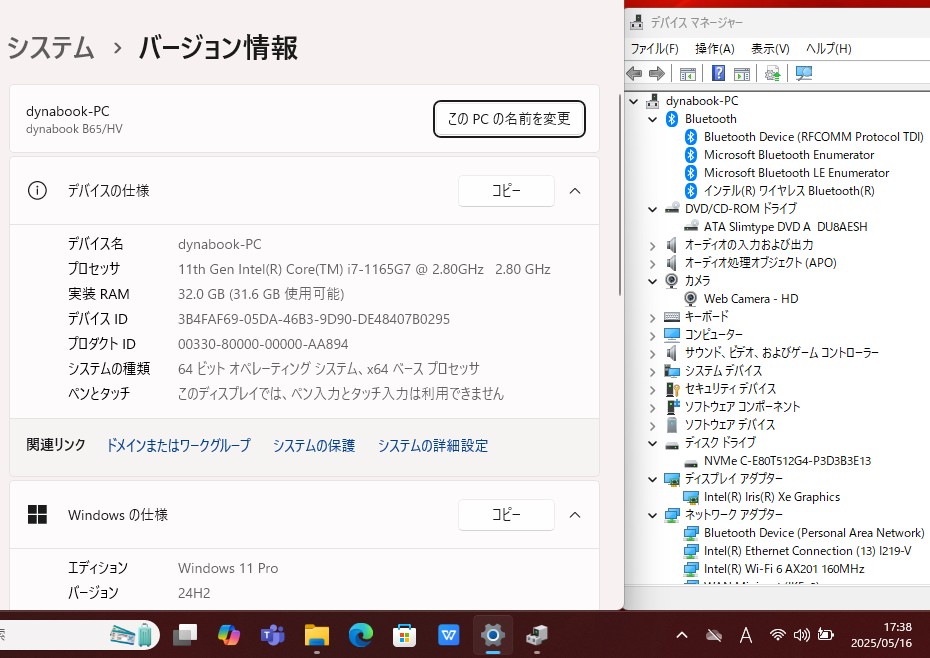This screenshot has height=658, width=930.
Task: Click the Intel Ethernet Connection I219-V icon
Action: coord(691,551)
